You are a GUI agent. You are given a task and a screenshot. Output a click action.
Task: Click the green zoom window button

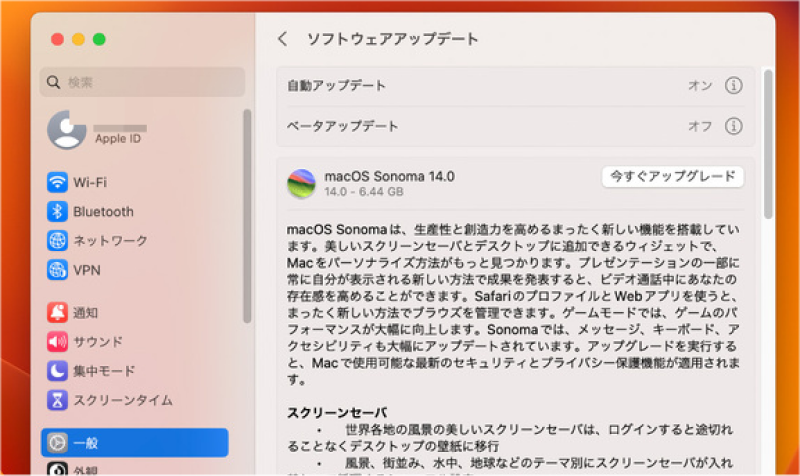pyautogui.click(x=99, y=39)
